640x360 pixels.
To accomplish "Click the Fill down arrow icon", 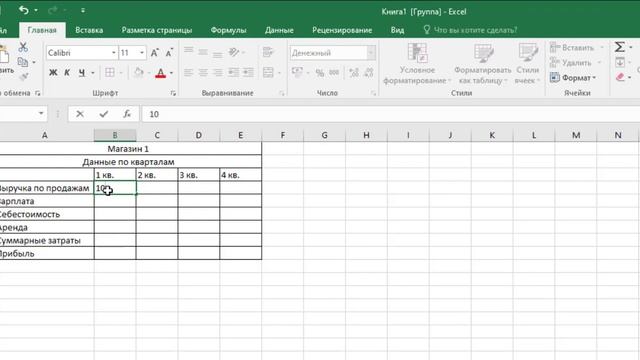I will tap(620, 62).
